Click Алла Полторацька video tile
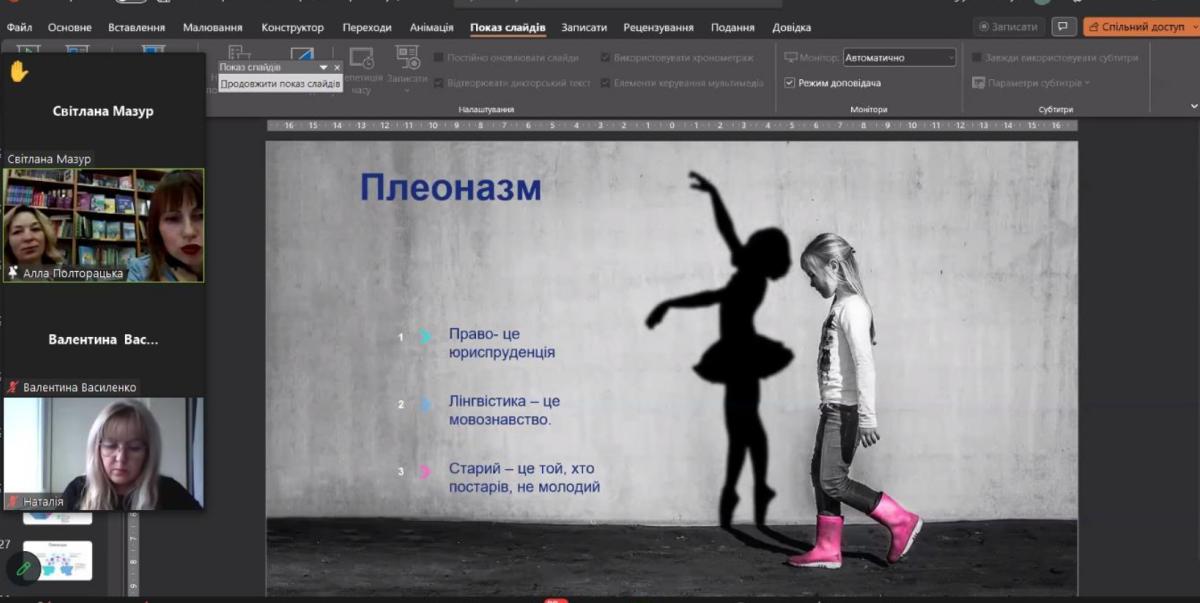The height and width of the screenshot is (603, 1200). (x=103, y=225)
